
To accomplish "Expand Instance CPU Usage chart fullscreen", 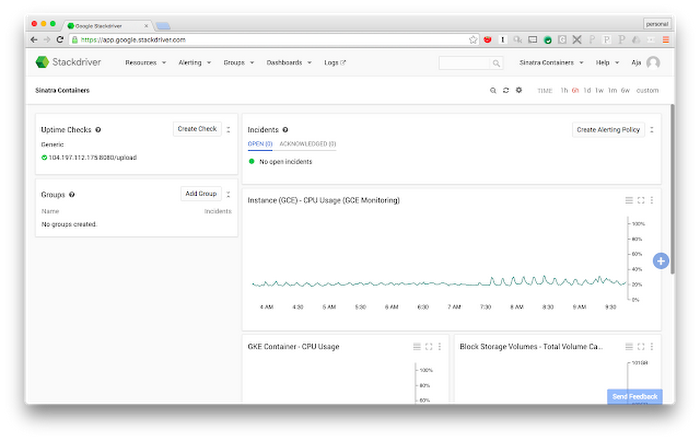I will pos(641,200).
